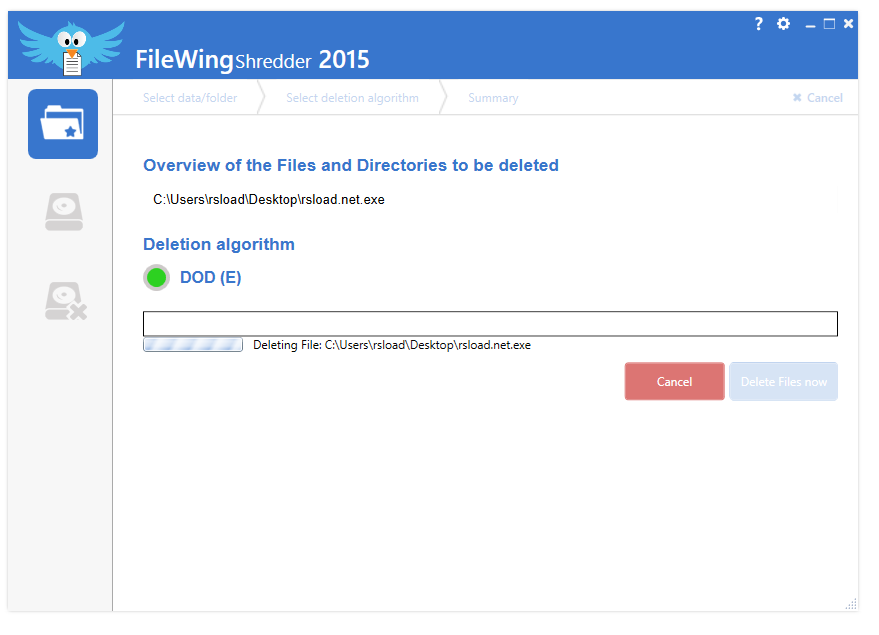The width and height of the screenshot is (879, 635).
Task: Select the disk with X sidebar icon
Action: [x=65, y=301]
